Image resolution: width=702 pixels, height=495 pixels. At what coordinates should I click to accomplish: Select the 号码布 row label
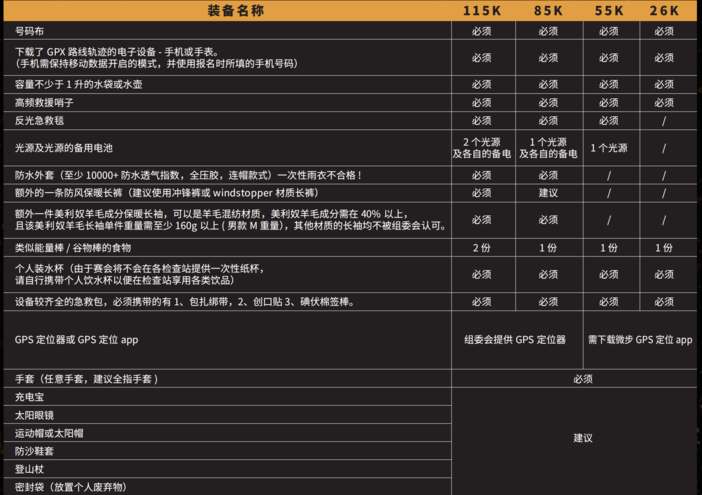(30, 31)
